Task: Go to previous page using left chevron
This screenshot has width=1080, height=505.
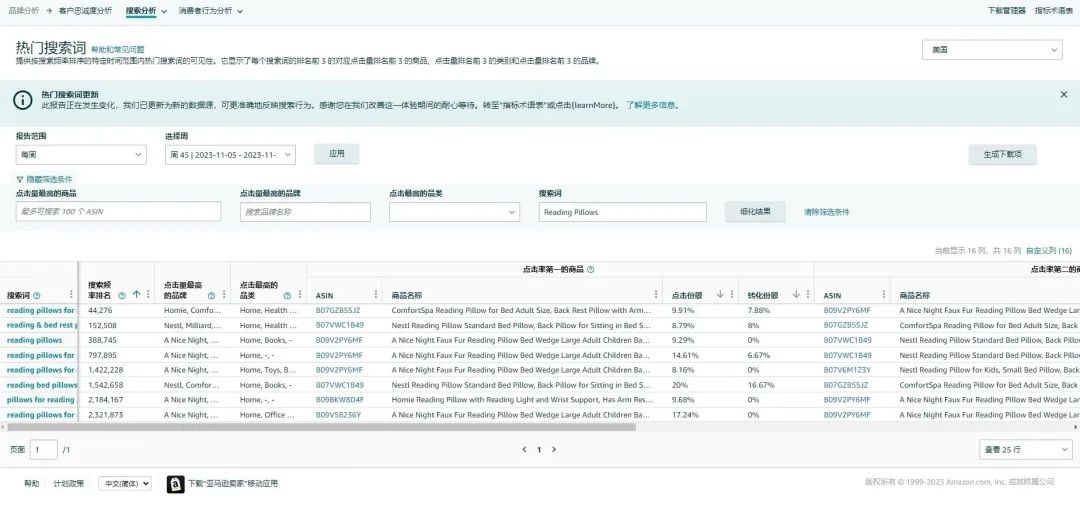Action: tap(524, 450)
